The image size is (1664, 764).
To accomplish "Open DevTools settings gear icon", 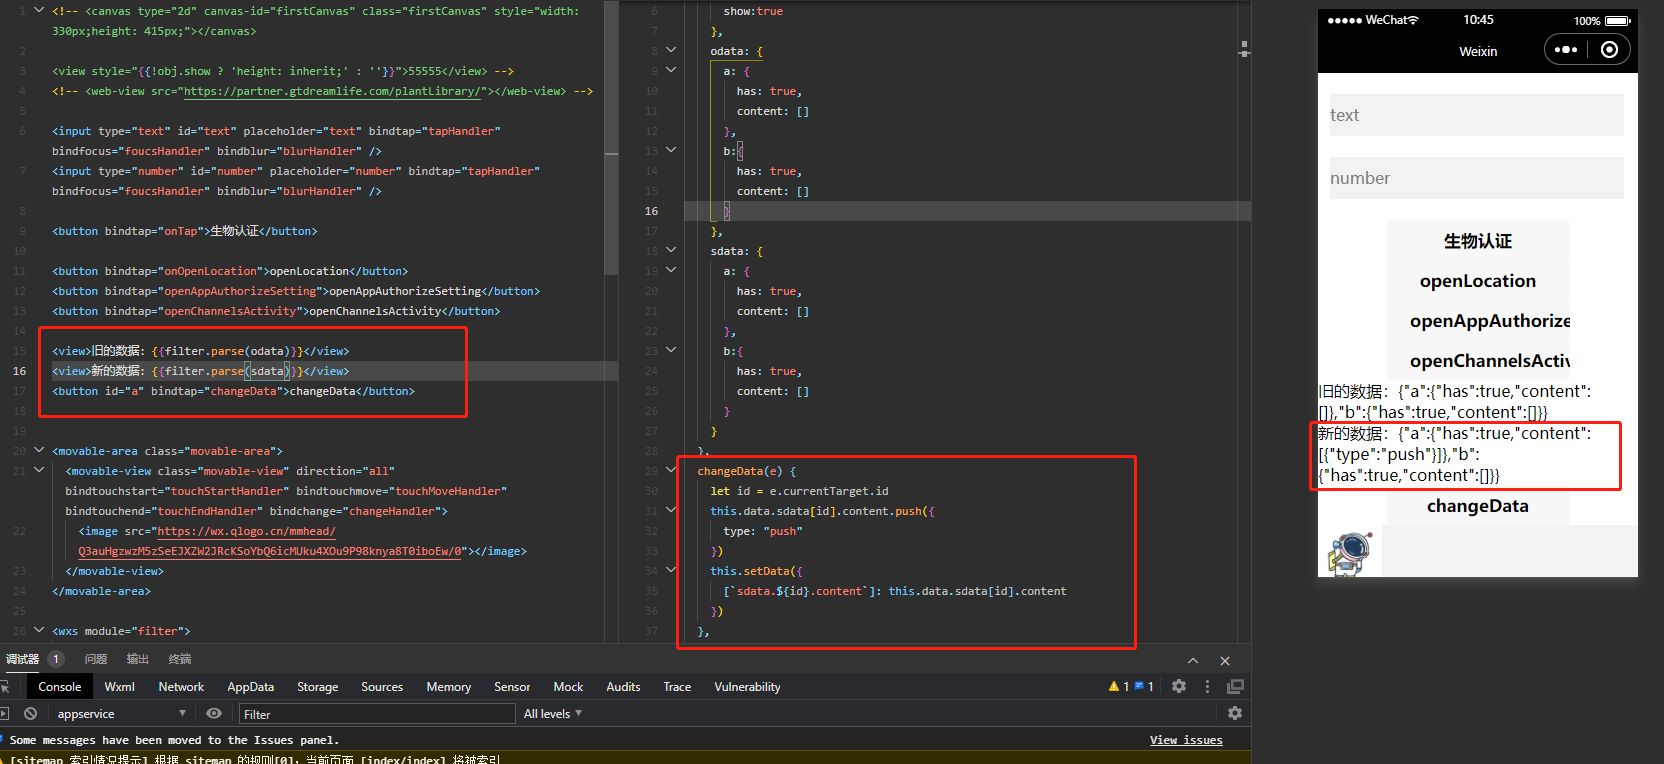I will [x=1179, y=686].
